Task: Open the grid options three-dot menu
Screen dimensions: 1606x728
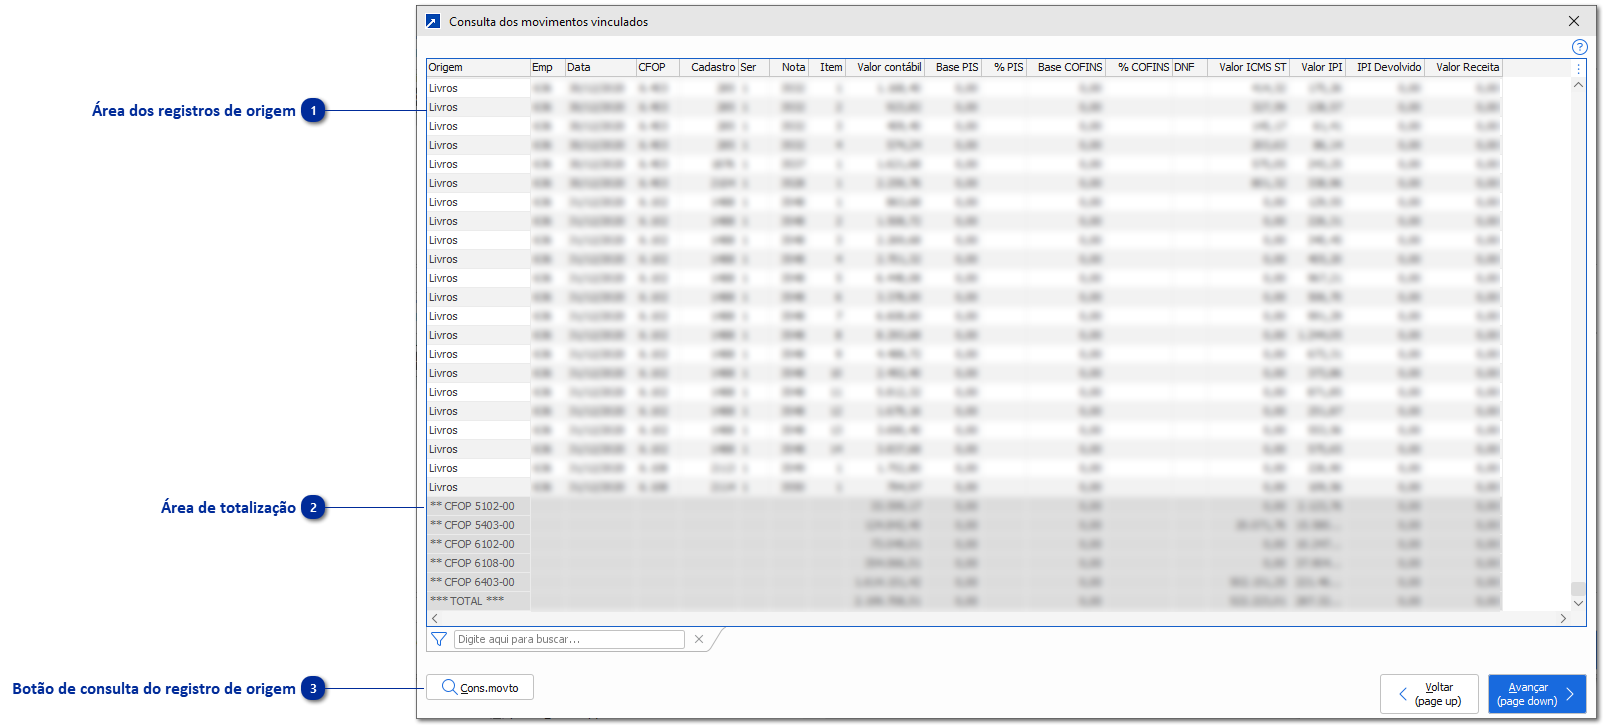Action: coord(1578,69)
